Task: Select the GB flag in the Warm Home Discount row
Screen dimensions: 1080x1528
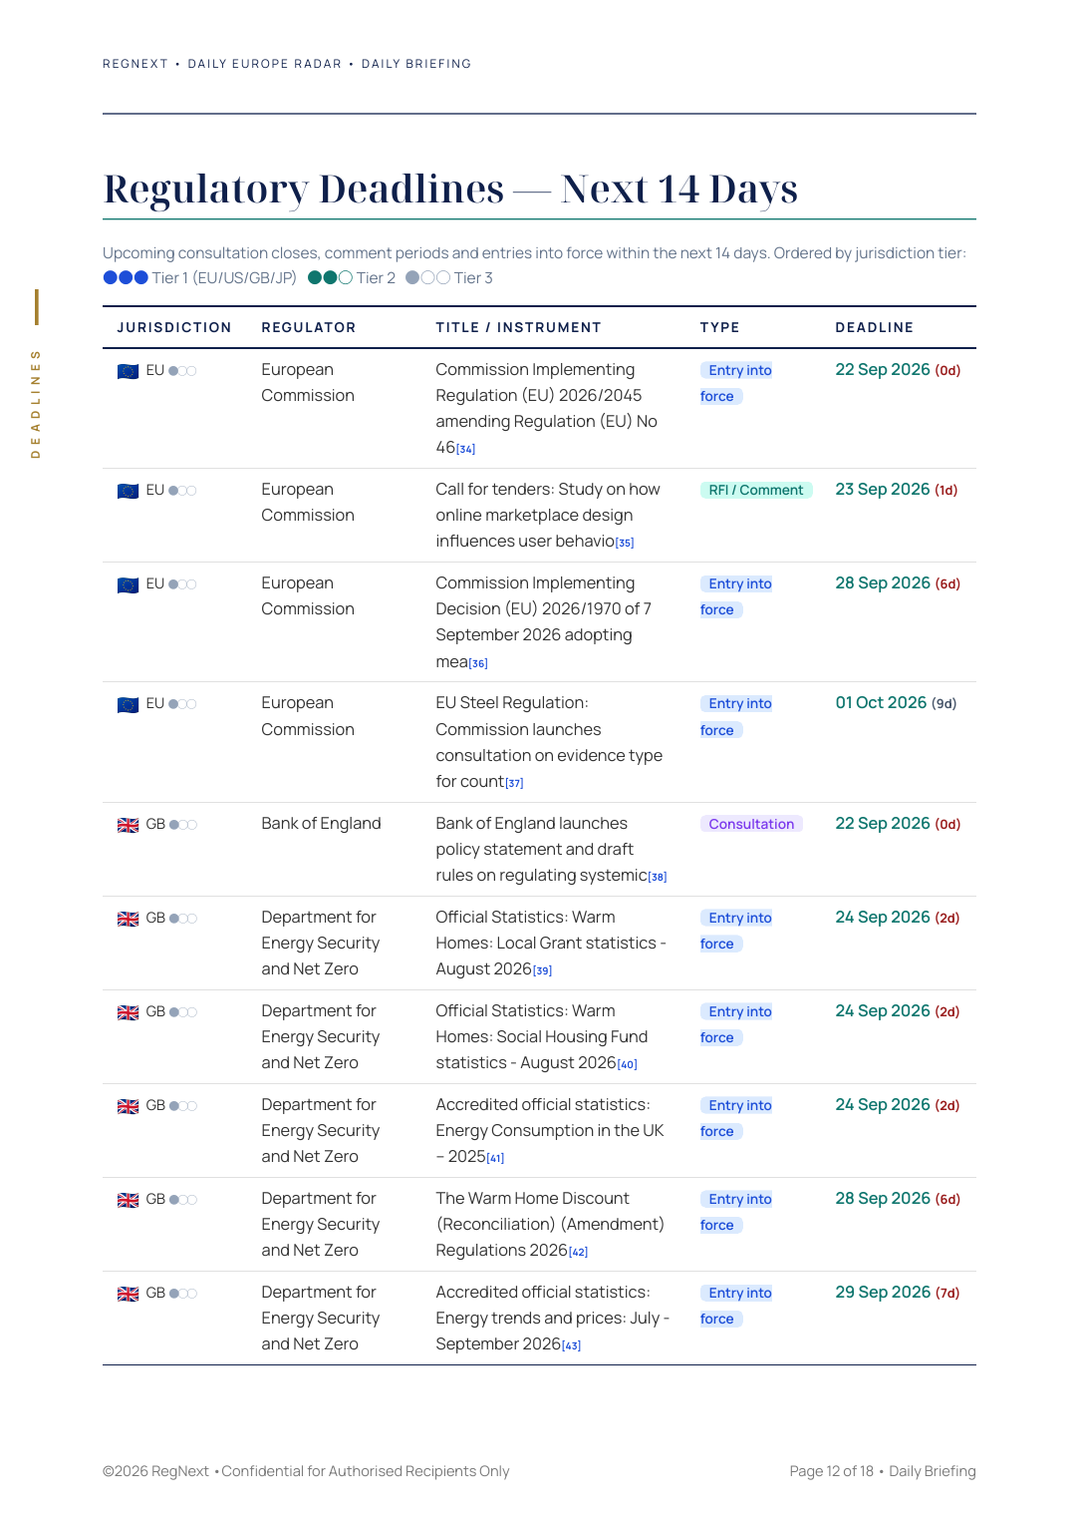Action: click(128, 1200)
